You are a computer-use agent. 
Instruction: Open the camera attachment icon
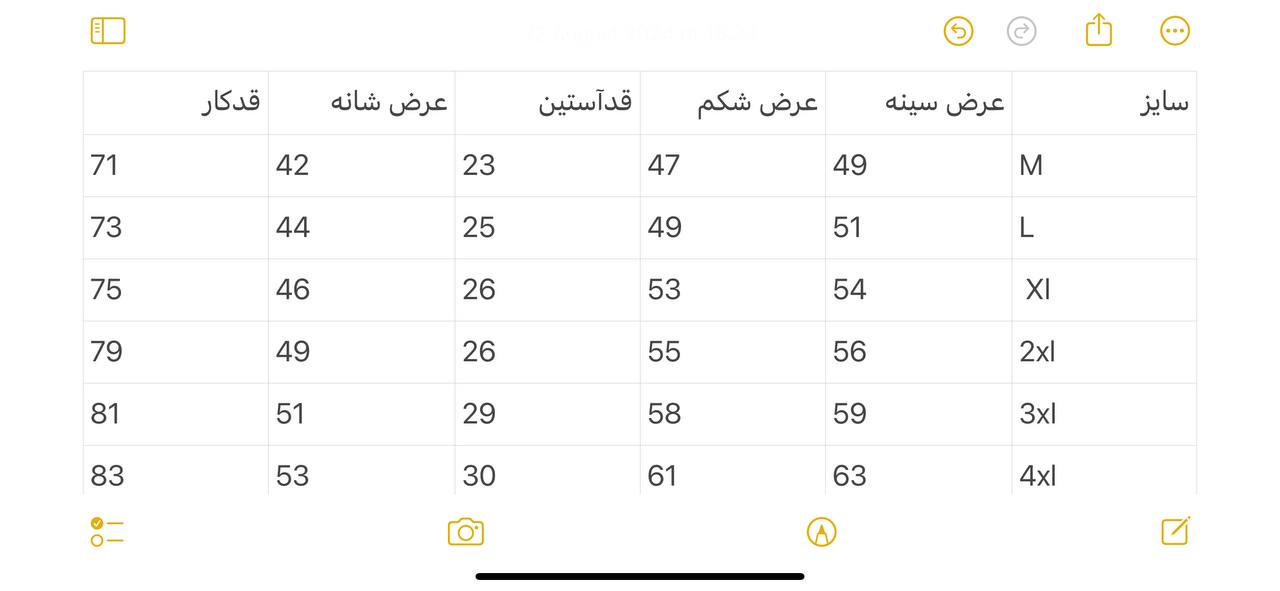pyautogui.click(x=466, y=531)
